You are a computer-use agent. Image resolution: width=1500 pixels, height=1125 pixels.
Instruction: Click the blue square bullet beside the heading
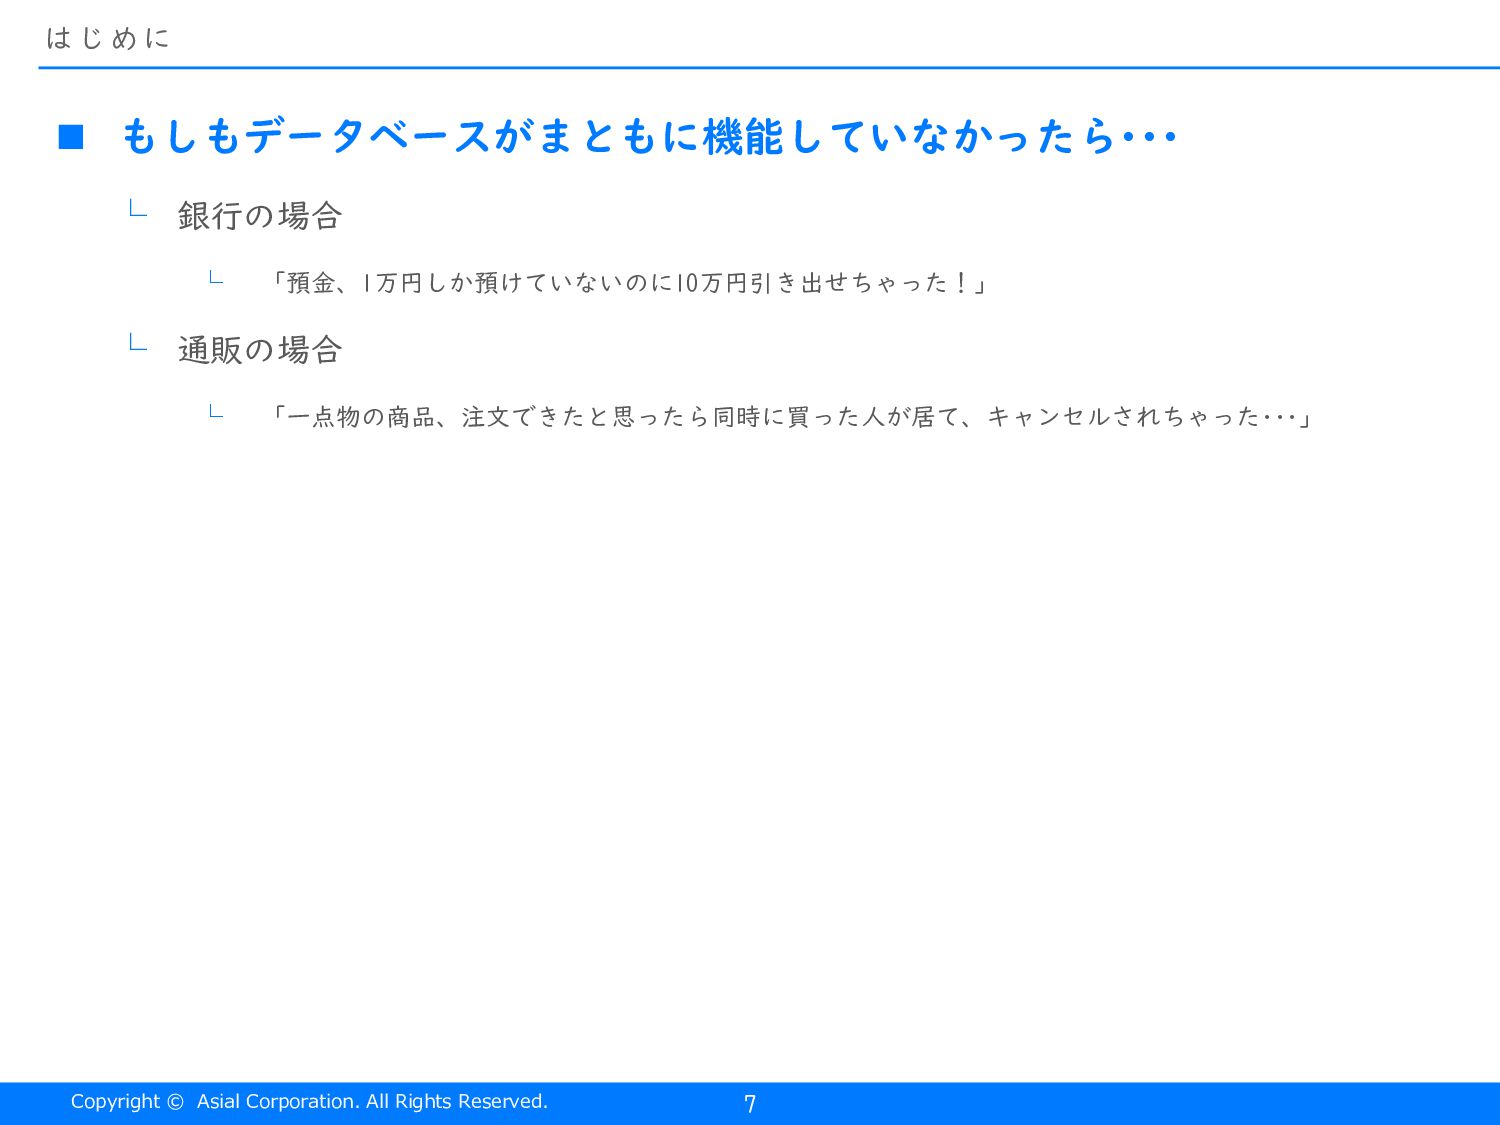point(71,137)
